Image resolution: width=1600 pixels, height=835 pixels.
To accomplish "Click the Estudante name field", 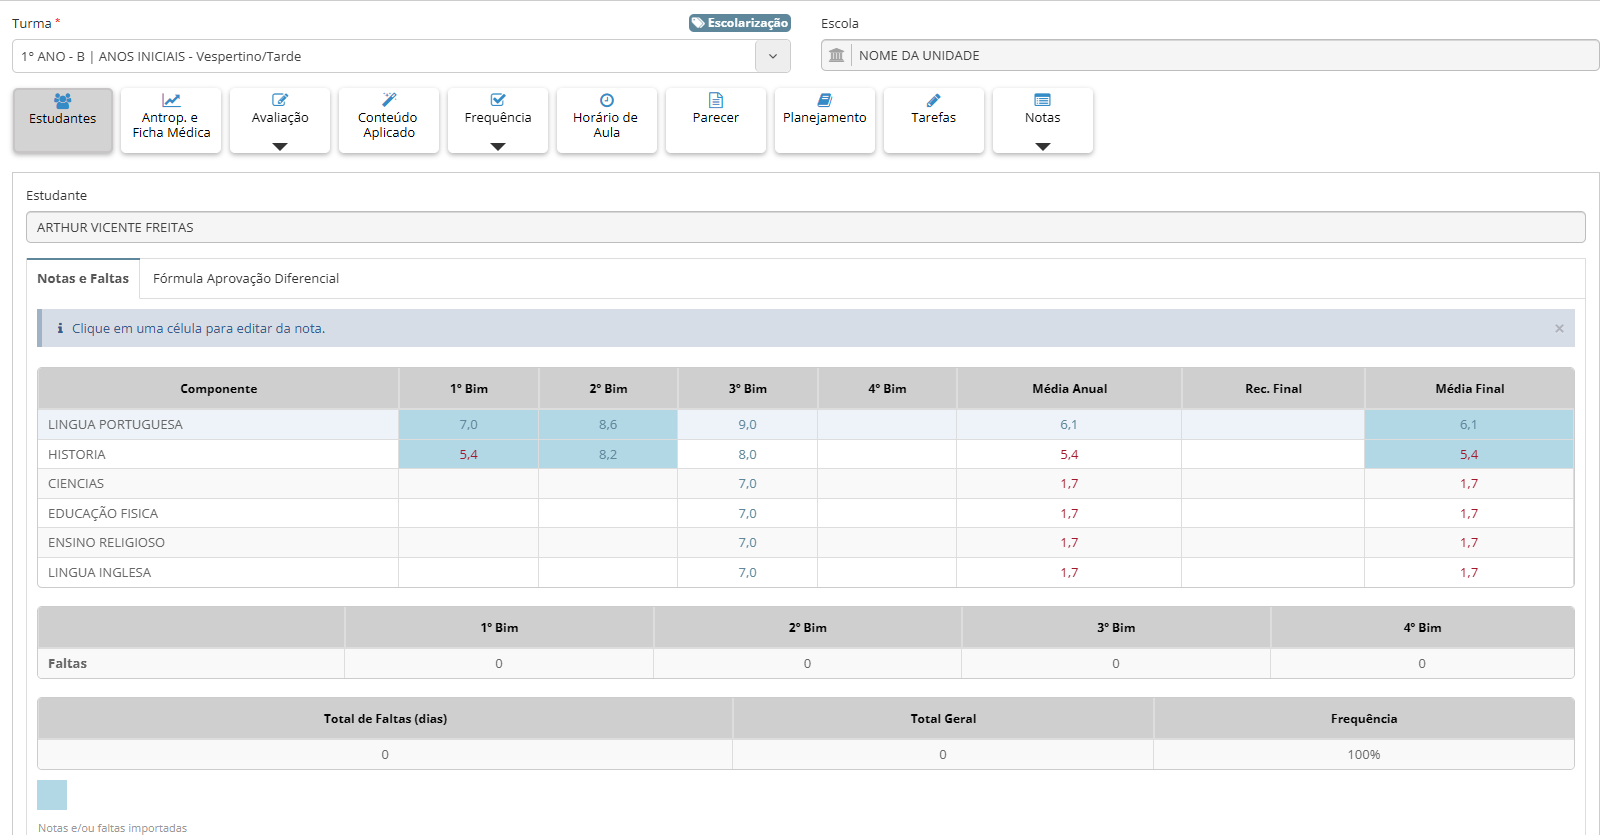I will [805, 227].
